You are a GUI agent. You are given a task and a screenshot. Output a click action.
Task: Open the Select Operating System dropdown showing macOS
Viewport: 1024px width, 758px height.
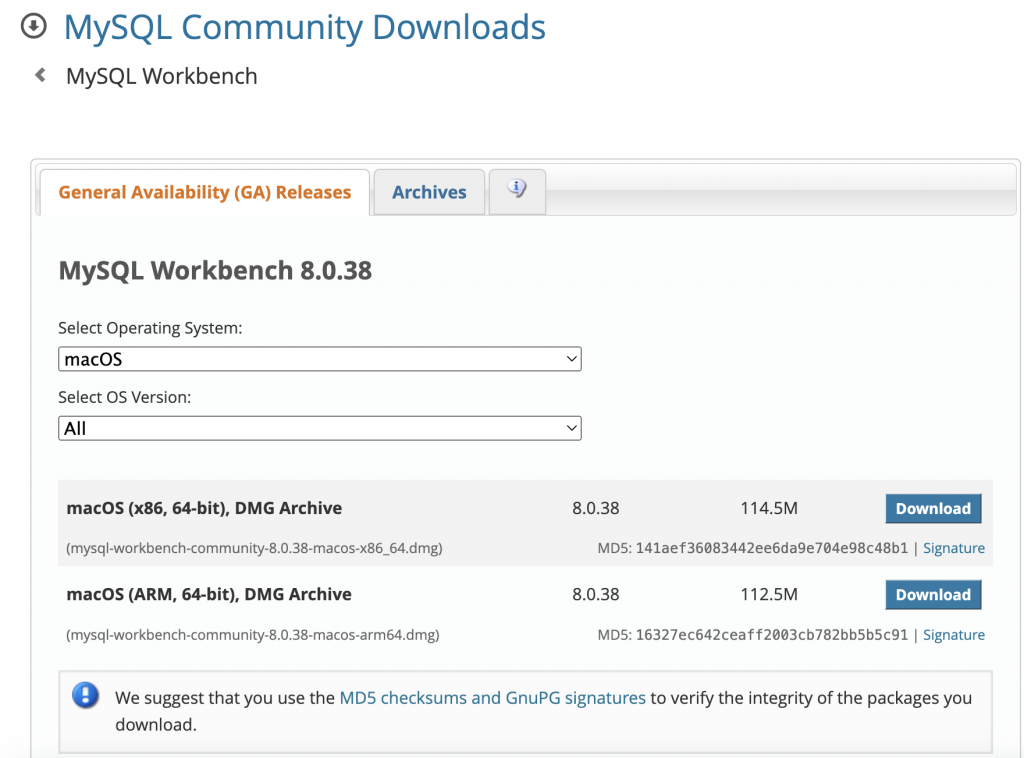pos(320,359)
